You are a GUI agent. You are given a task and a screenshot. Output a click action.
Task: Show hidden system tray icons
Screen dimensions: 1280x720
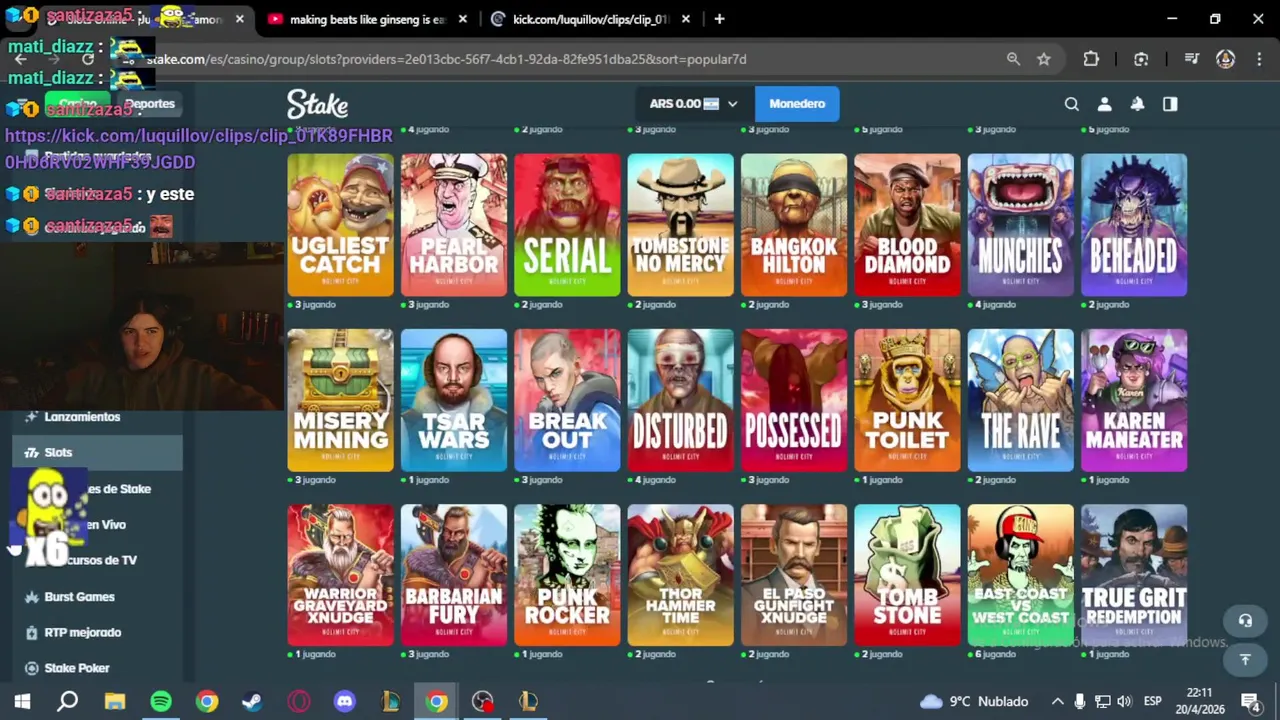click(1057, 702)
